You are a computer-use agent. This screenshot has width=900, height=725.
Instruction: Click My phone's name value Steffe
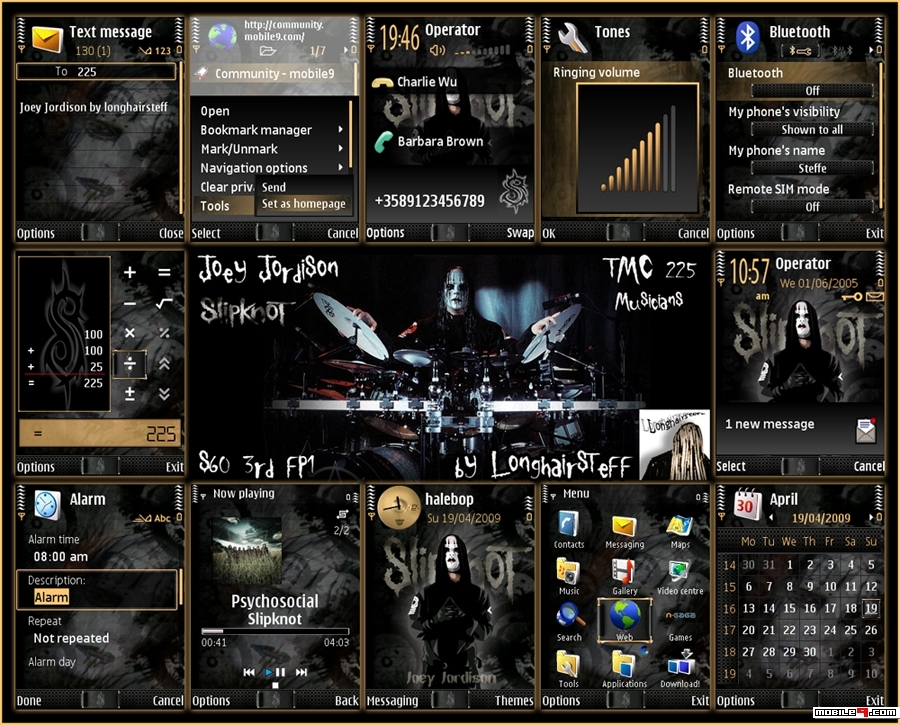tap(812, 168)
